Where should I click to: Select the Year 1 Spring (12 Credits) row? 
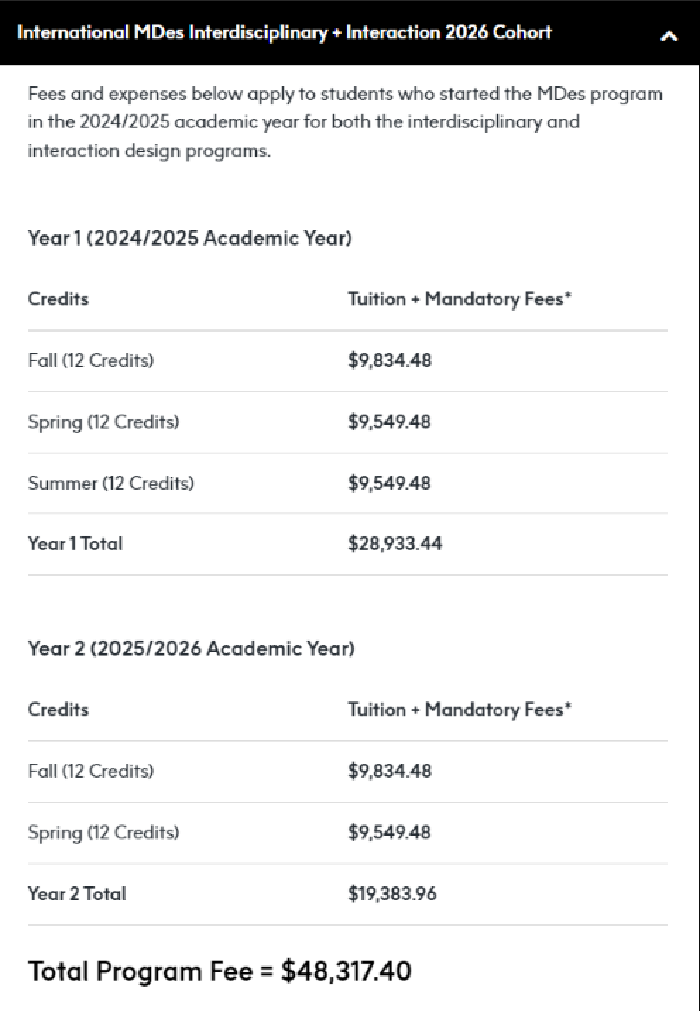(x=348, y=422)
